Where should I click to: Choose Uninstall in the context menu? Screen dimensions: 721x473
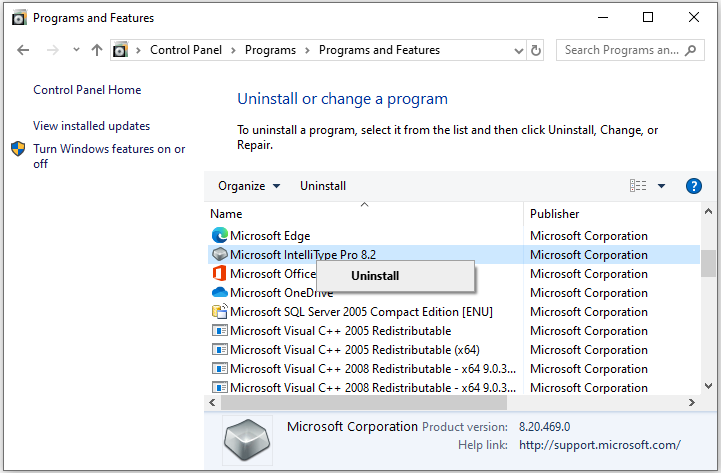click(x=395, y=276)
